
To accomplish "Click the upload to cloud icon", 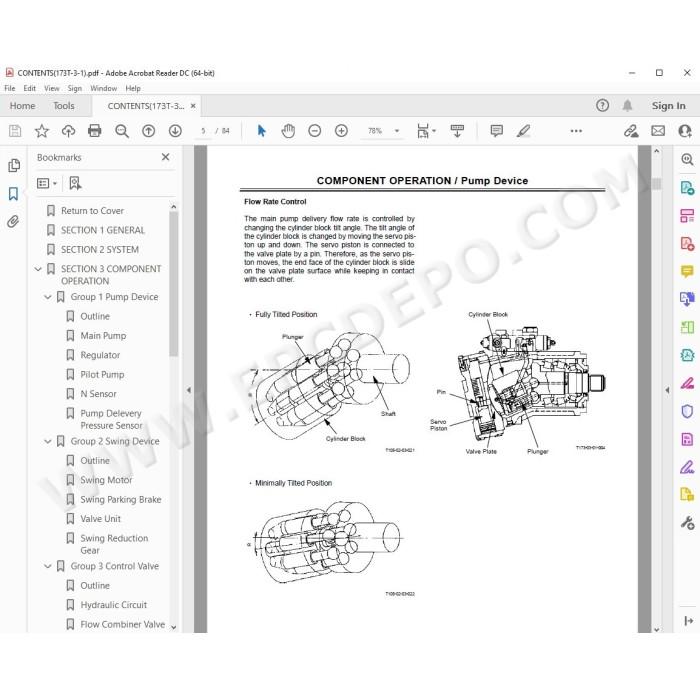I will tap(68, 131).
